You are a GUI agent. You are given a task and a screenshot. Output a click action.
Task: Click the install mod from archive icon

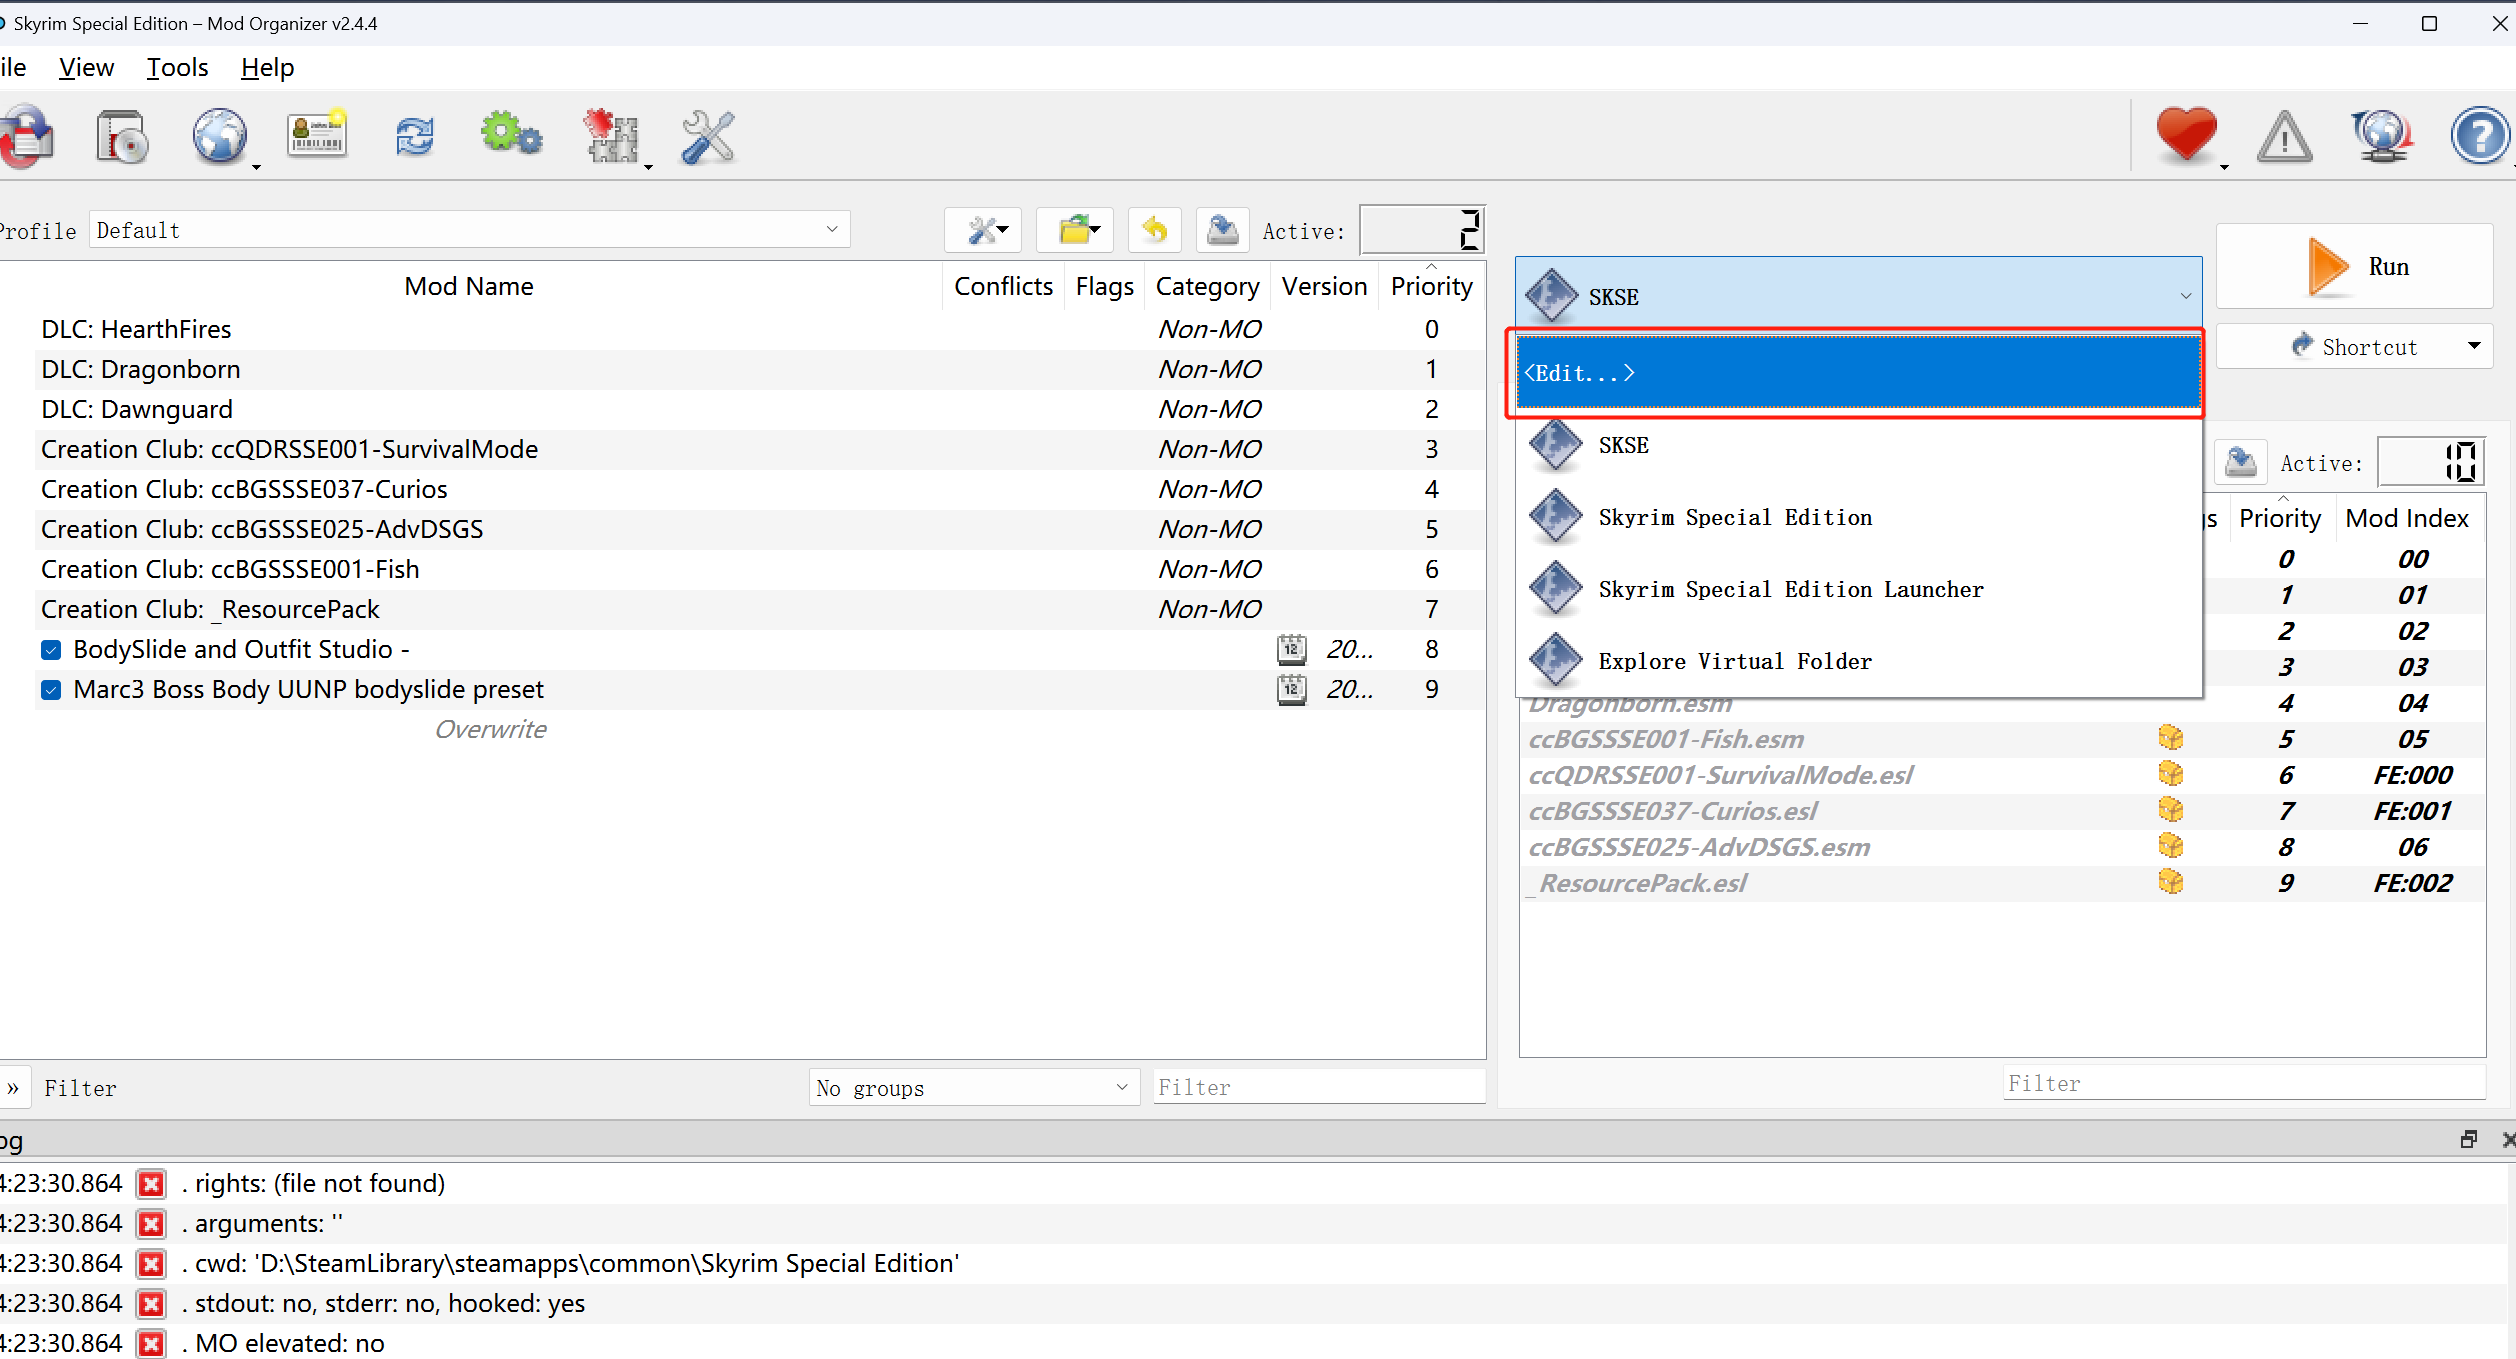tap(122, 137)
